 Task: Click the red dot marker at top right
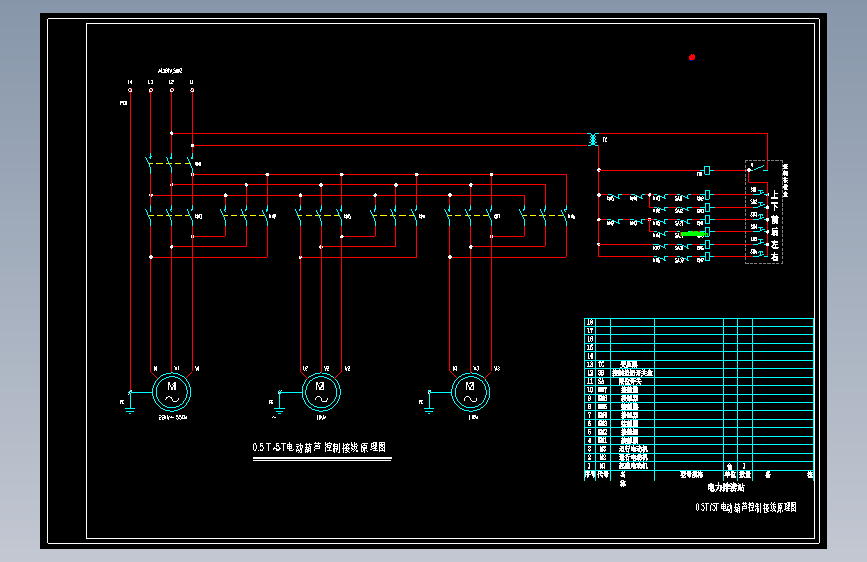point(692,57)
